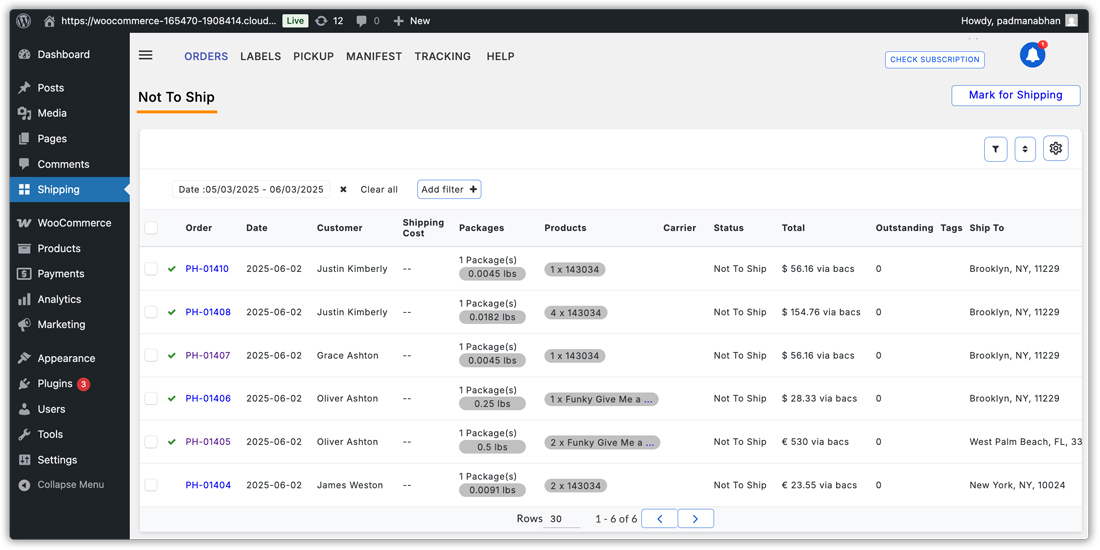Screen dimensions: 1100x550
Task: Open WooCommerce in the sidebar
Action: pos(69,223)
